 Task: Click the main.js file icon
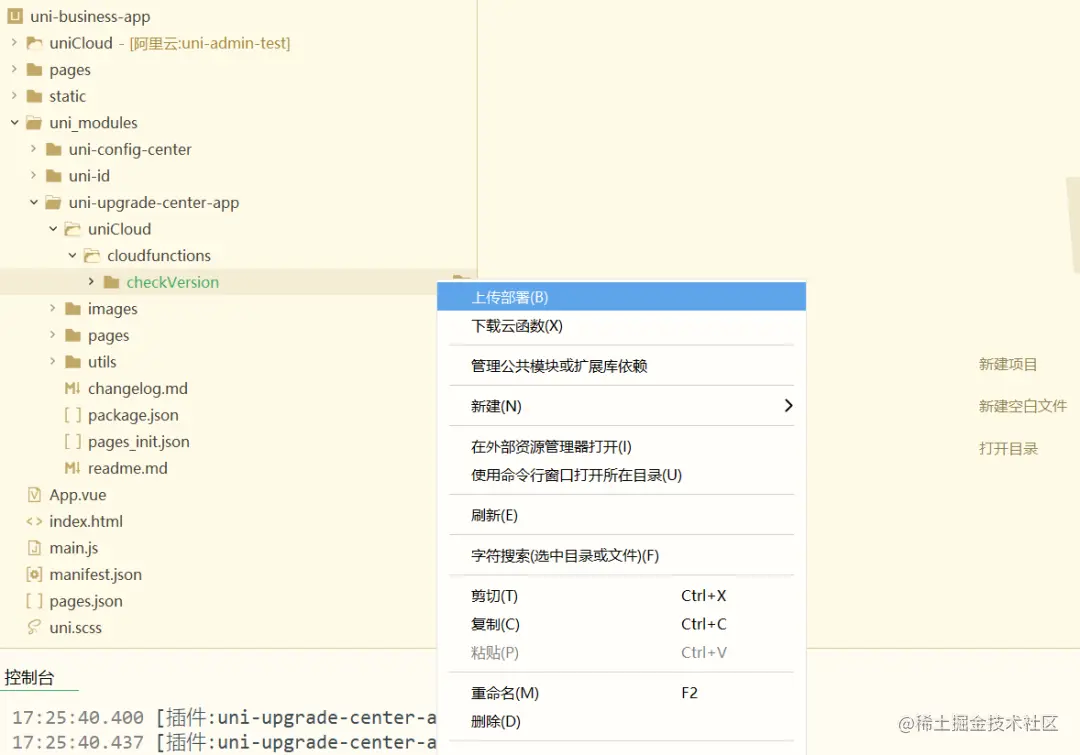34,548
